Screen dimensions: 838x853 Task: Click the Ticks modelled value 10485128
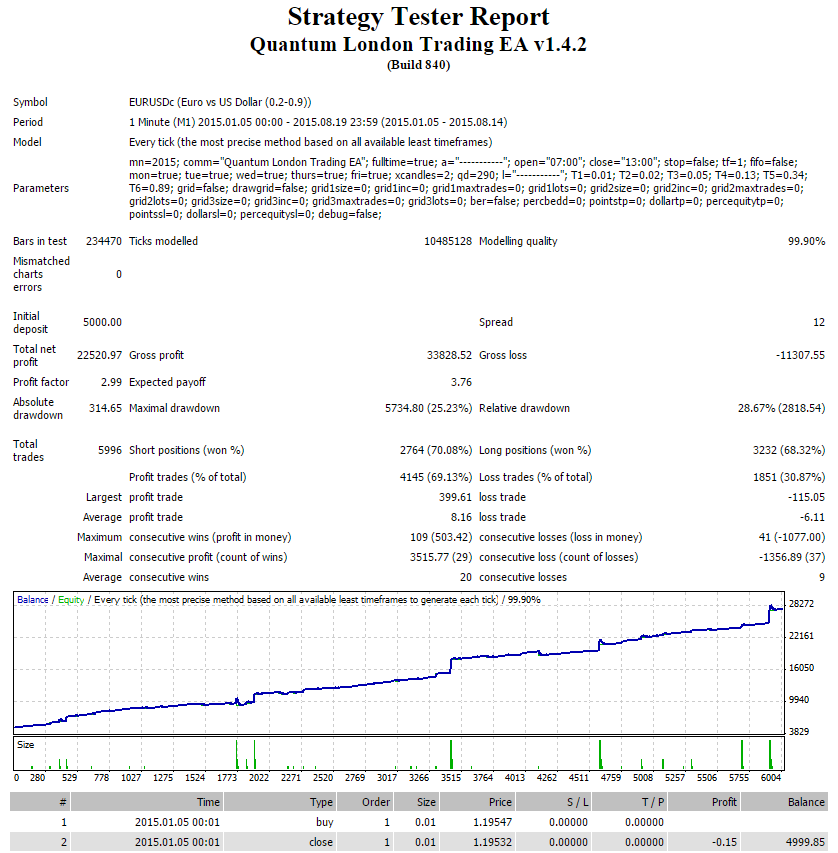(448, 241)
